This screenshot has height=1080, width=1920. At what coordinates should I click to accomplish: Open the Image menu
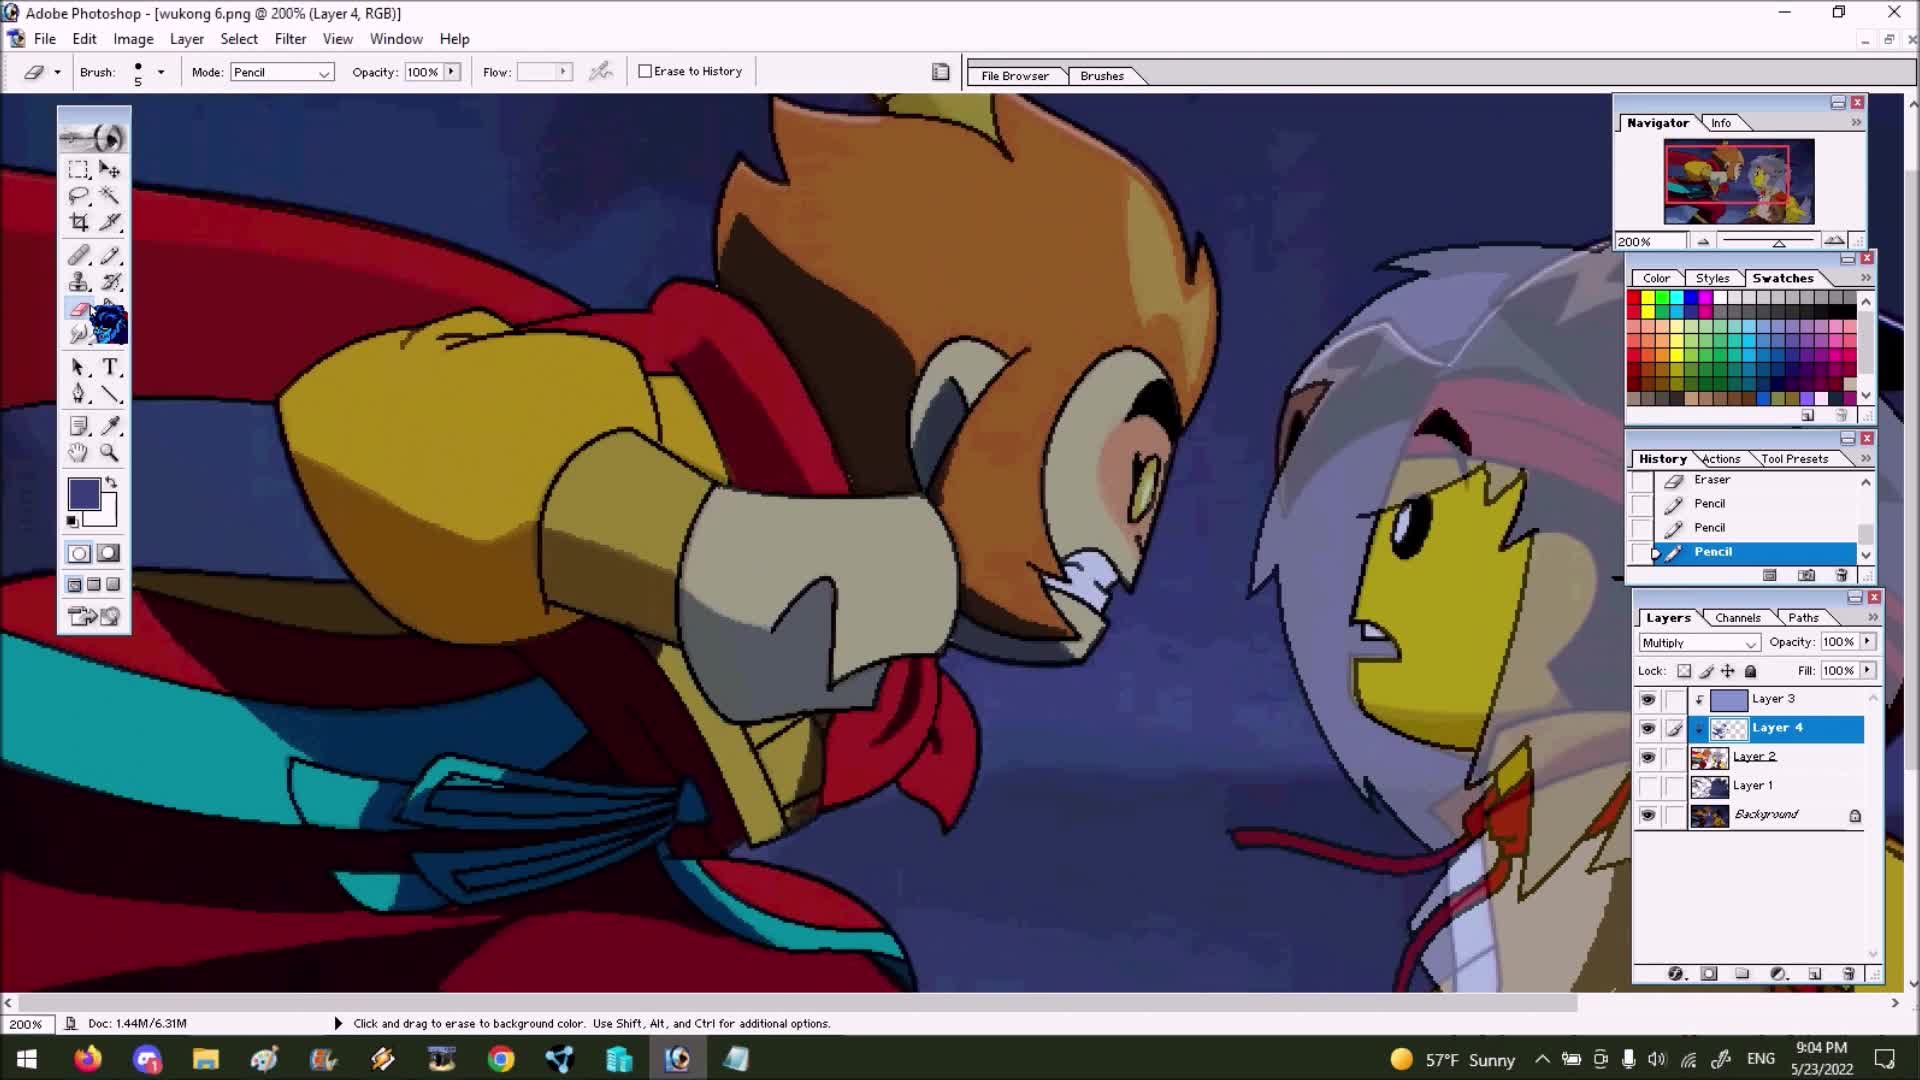point(133,39)
